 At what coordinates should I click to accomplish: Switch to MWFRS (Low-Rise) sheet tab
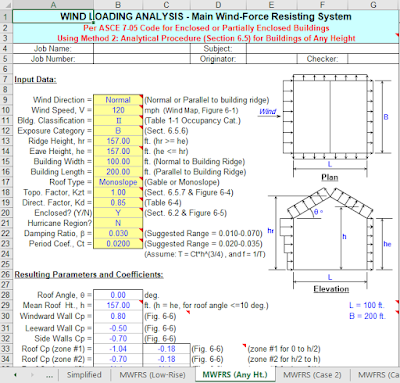coord(152,375)
